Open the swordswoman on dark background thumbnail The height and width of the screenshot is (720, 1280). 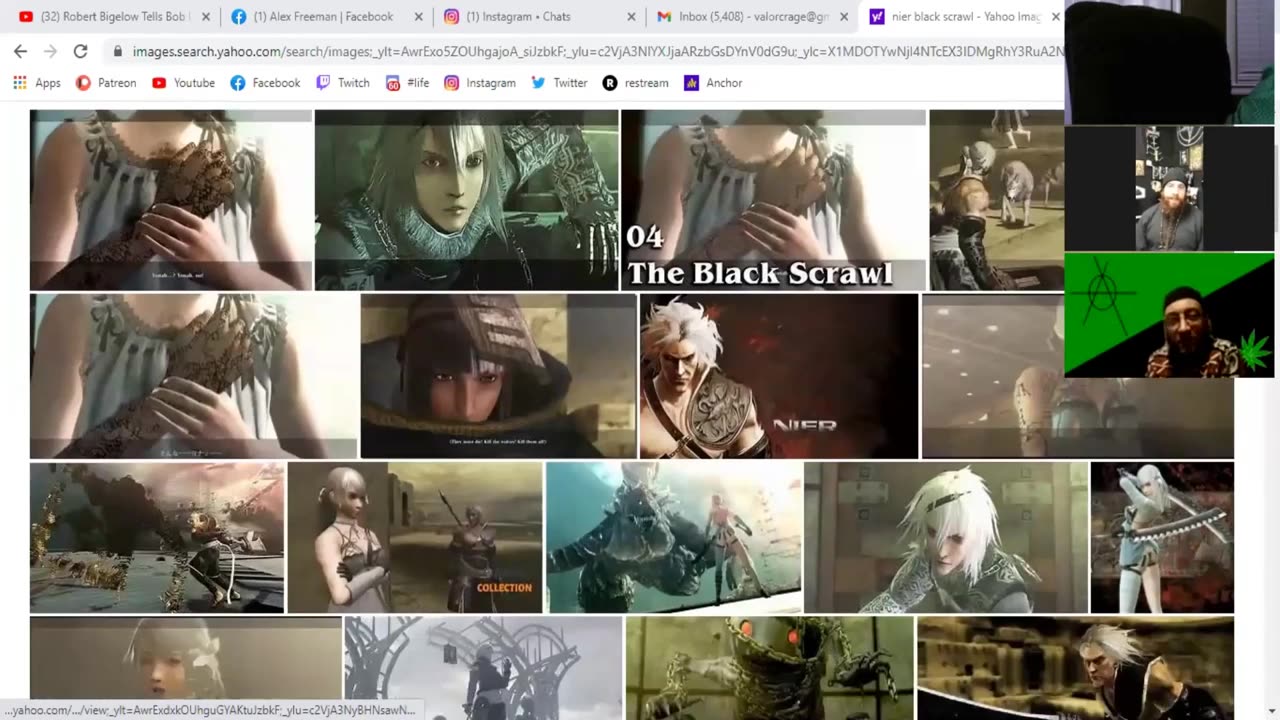click(1162, 537)
